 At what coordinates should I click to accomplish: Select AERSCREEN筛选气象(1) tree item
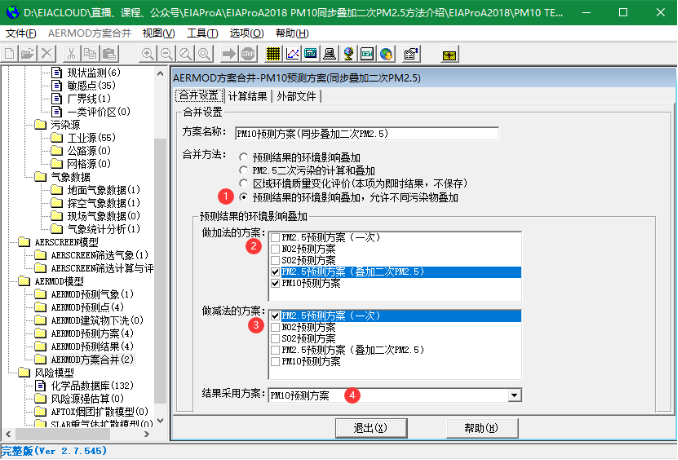pyautogui.click(x=99, y=255)
